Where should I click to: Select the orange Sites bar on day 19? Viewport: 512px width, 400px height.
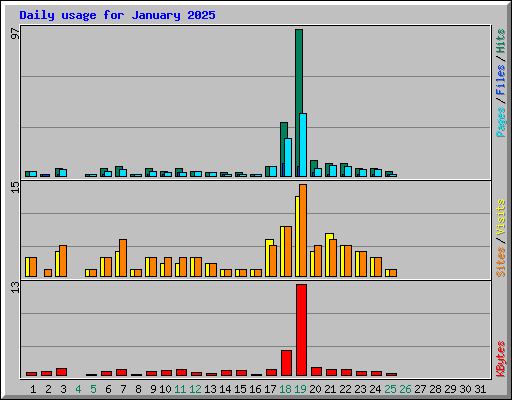[x=303, y=230]
